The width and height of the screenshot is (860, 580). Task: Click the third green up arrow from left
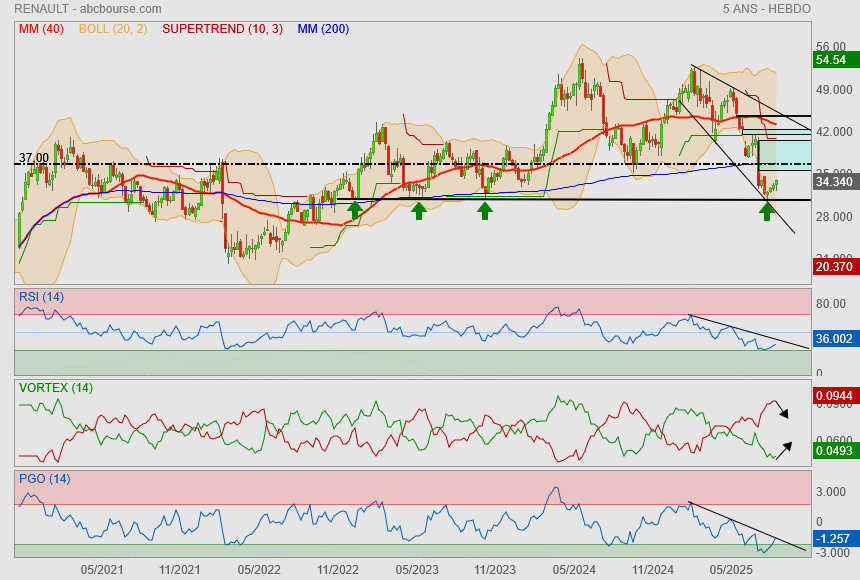click(x=485, y=210)
